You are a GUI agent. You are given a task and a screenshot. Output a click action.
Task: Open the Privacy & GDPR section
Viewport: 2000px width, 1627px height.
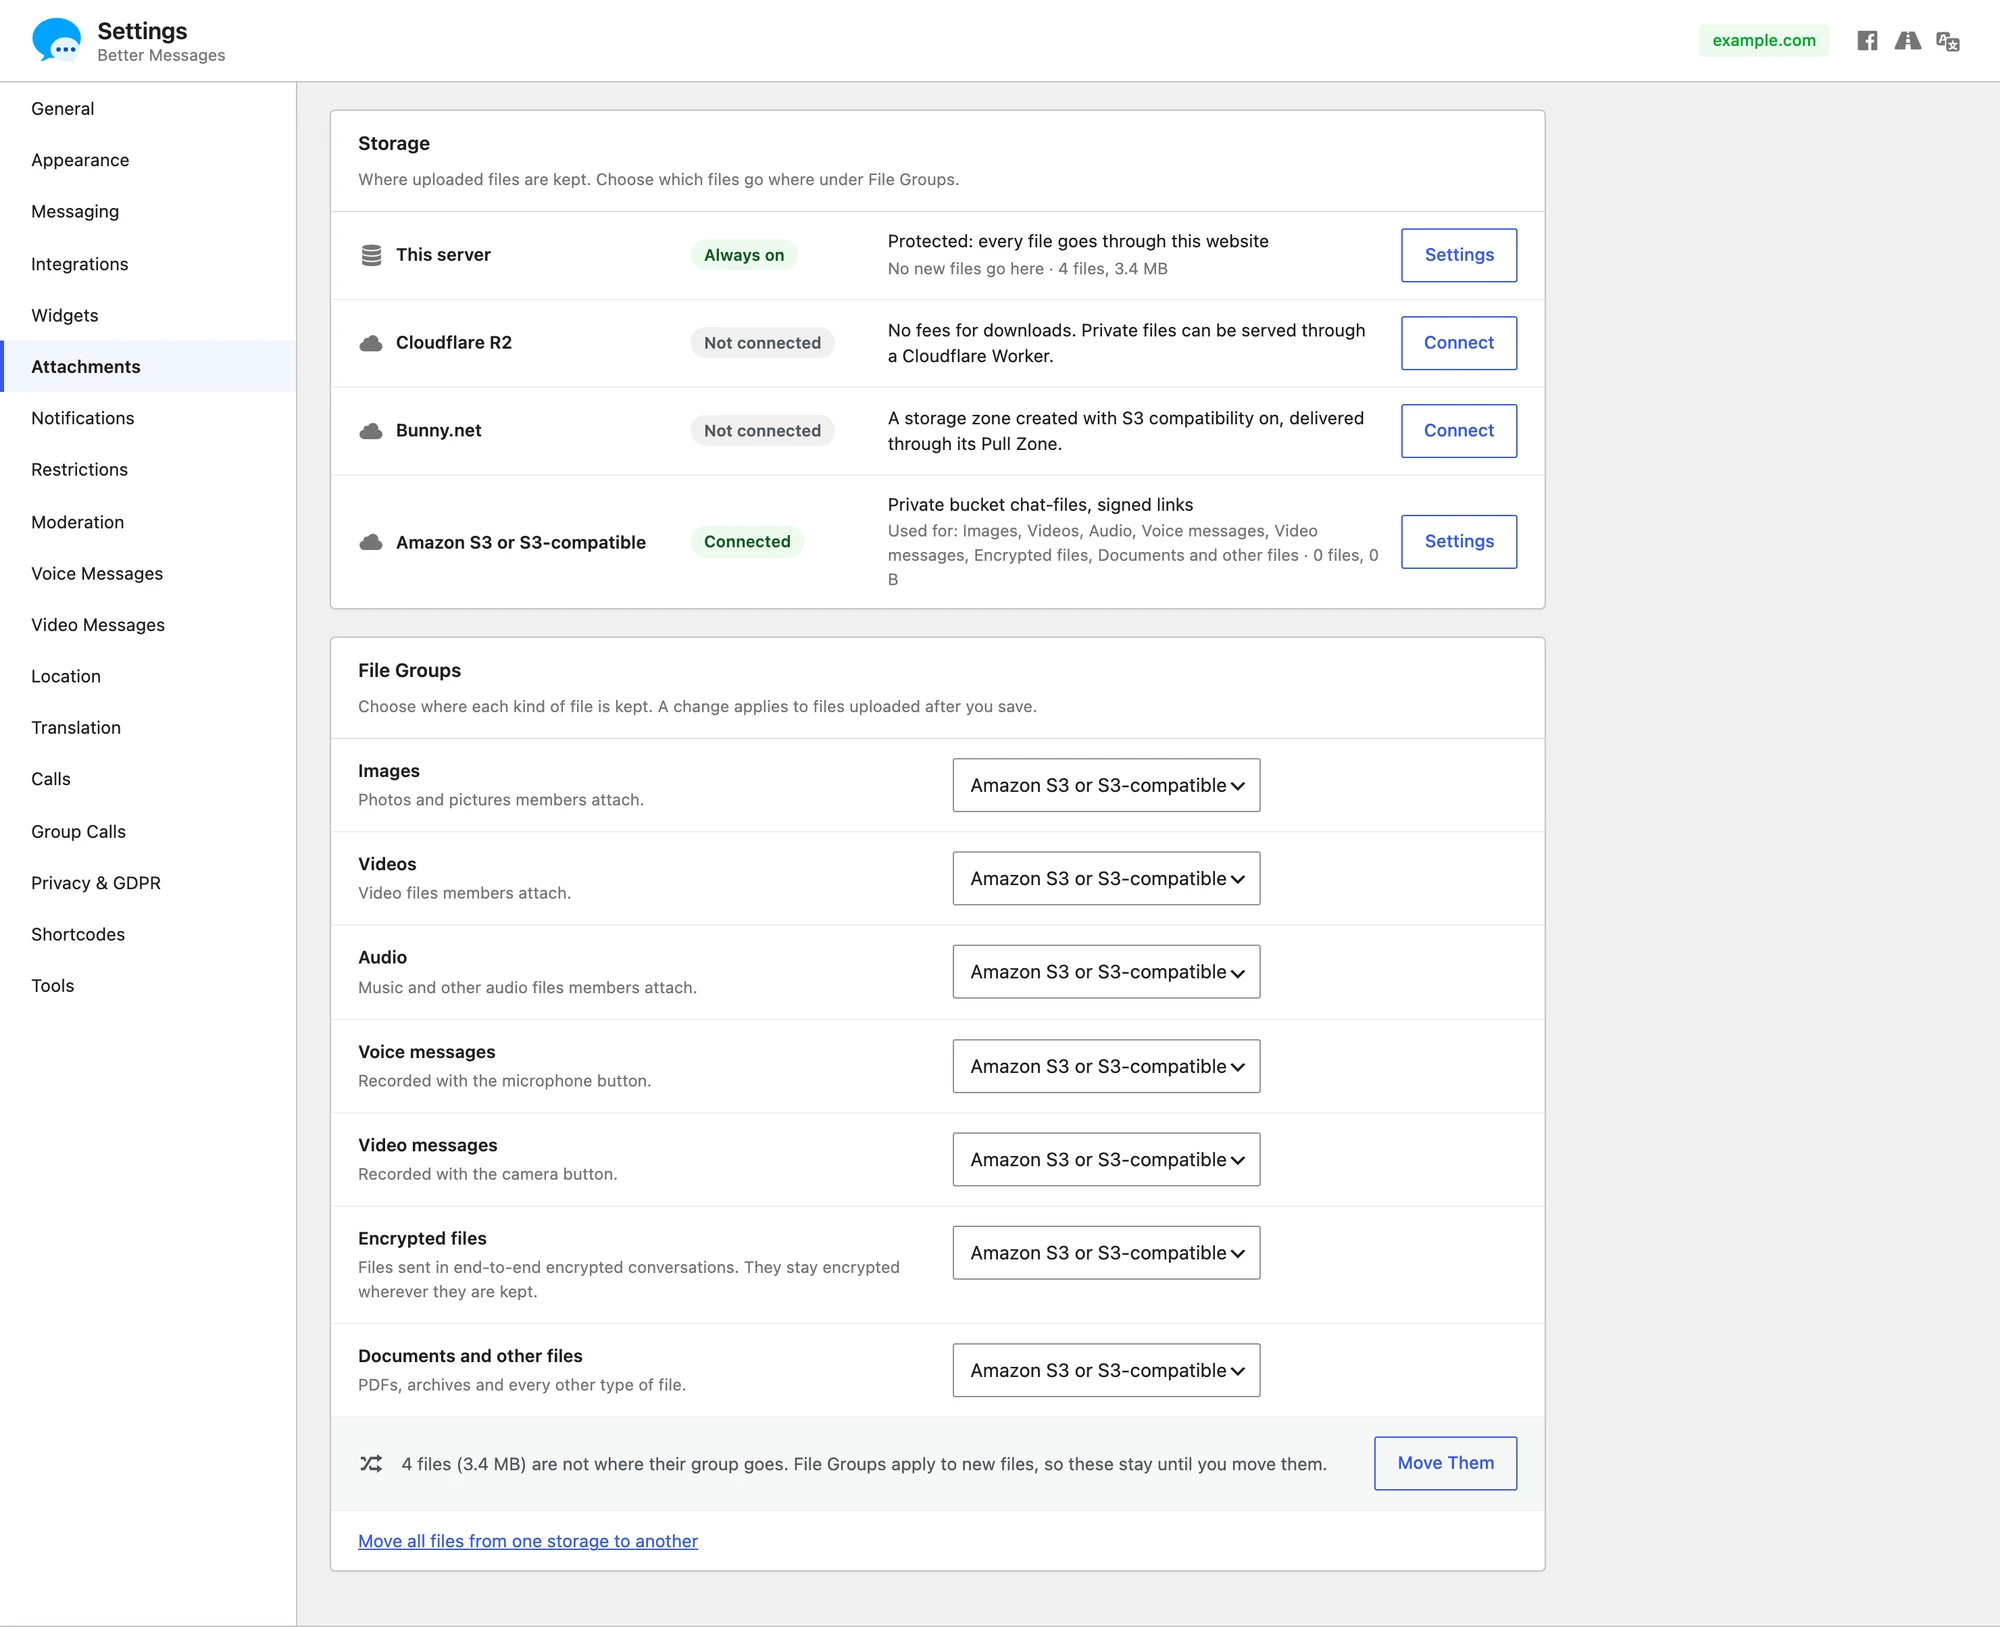(148, 883)
